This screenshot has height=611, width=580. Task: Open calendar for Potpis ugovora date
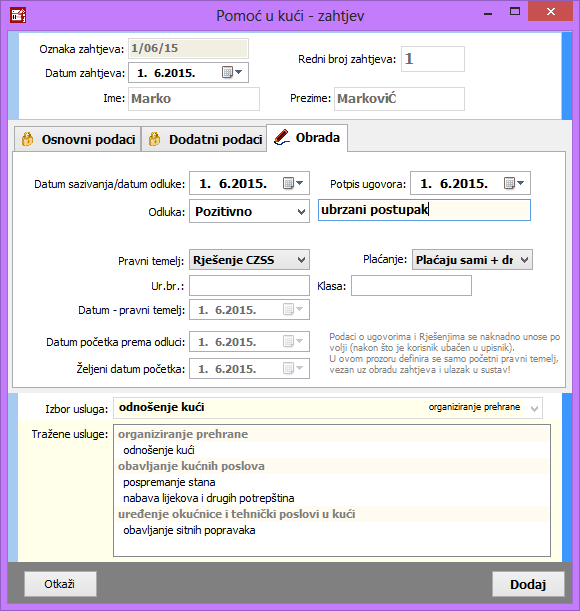click(514, 183)
